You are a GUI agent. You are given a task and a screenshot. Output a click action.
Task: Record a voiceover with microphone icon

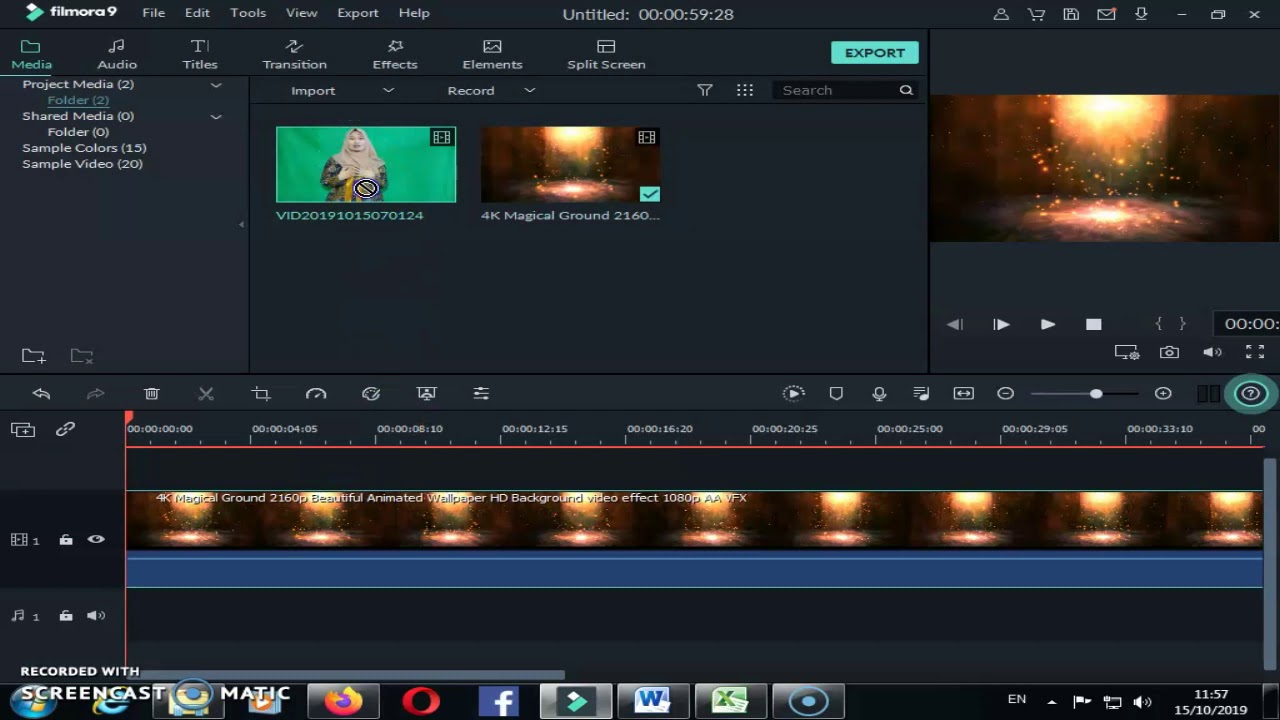point(879,394)
